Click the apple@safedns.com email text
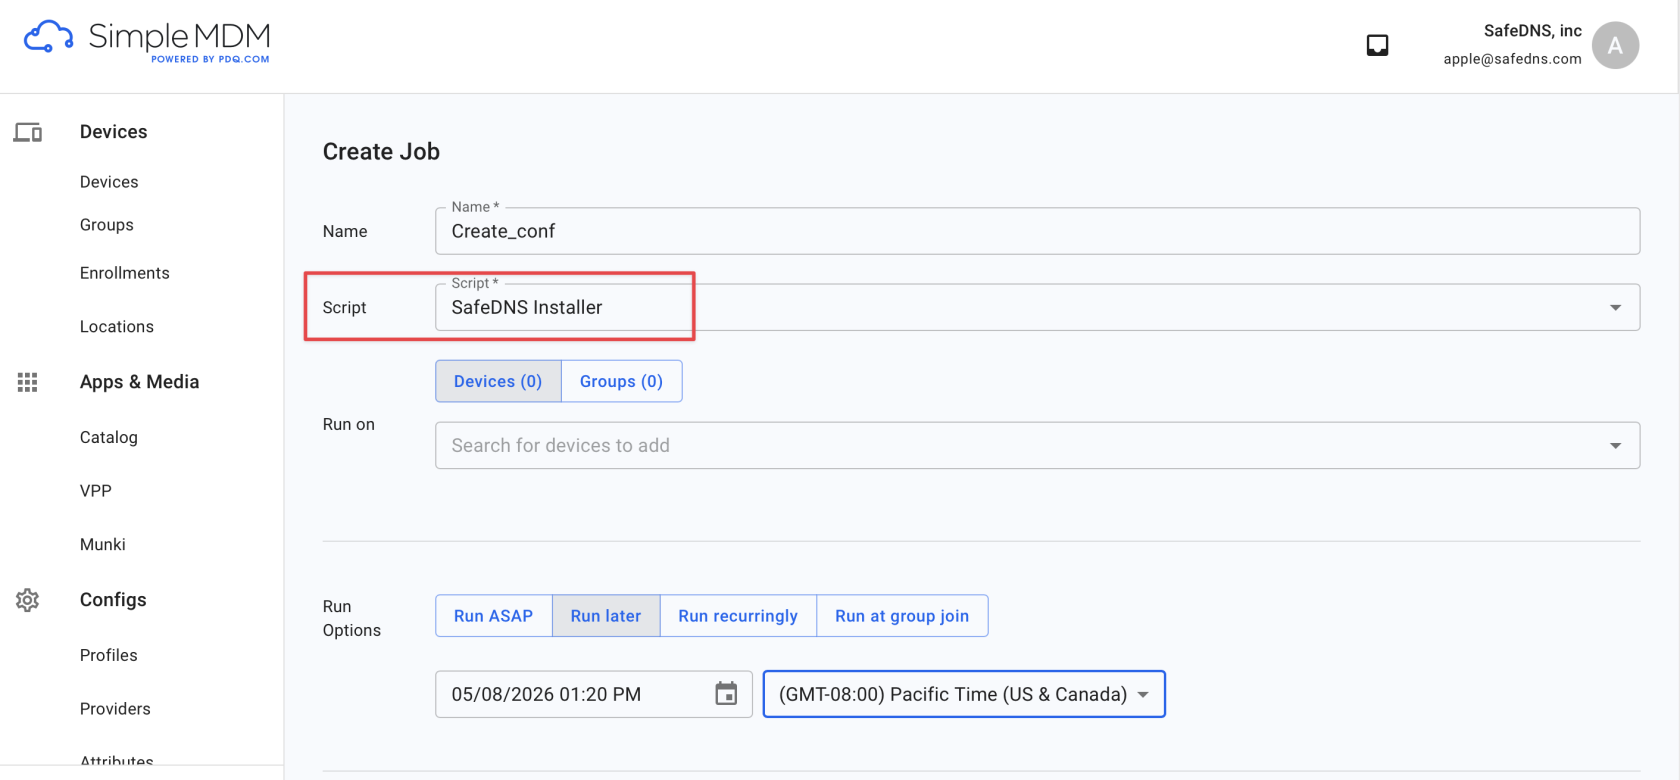Viewport: 1680px width, 780px height. [1512, 59]
